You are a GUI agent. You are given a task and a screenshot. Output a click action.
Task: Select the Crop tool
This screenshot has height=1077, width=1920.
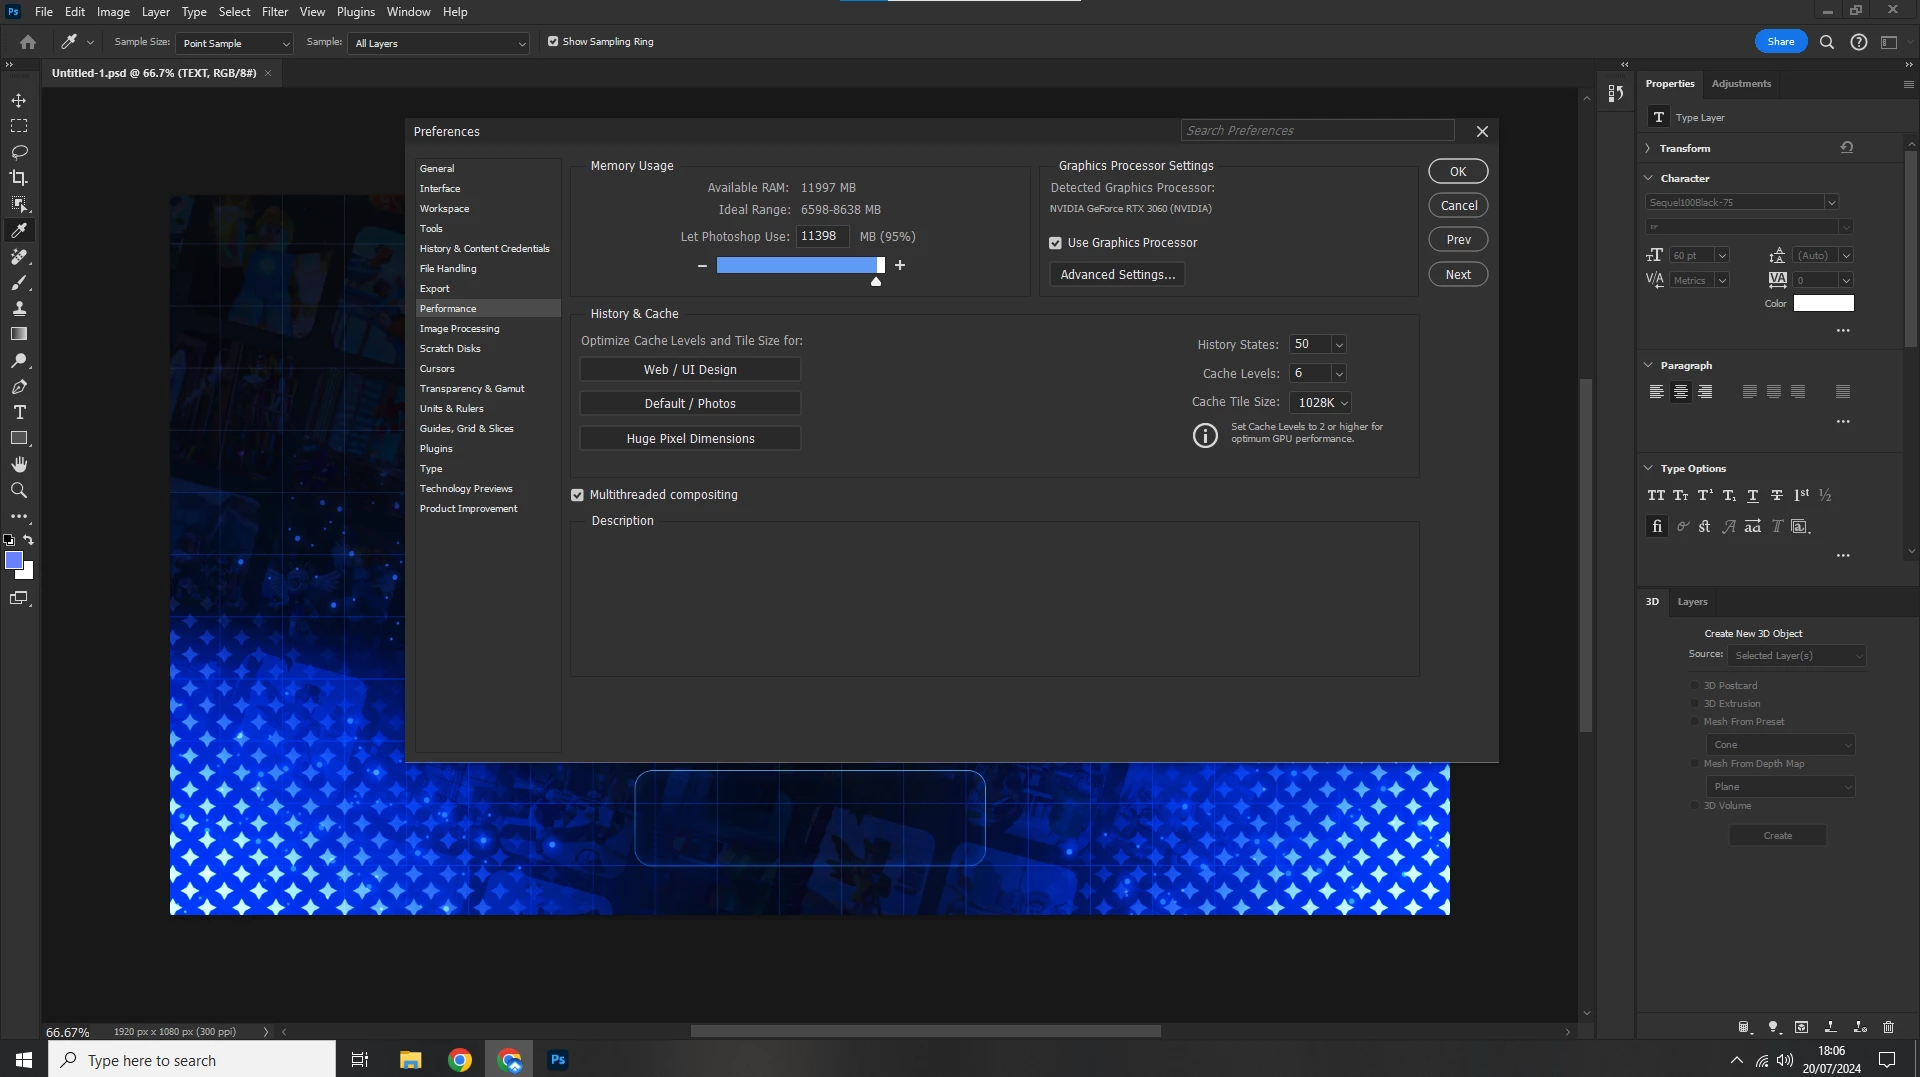[19, 178]
